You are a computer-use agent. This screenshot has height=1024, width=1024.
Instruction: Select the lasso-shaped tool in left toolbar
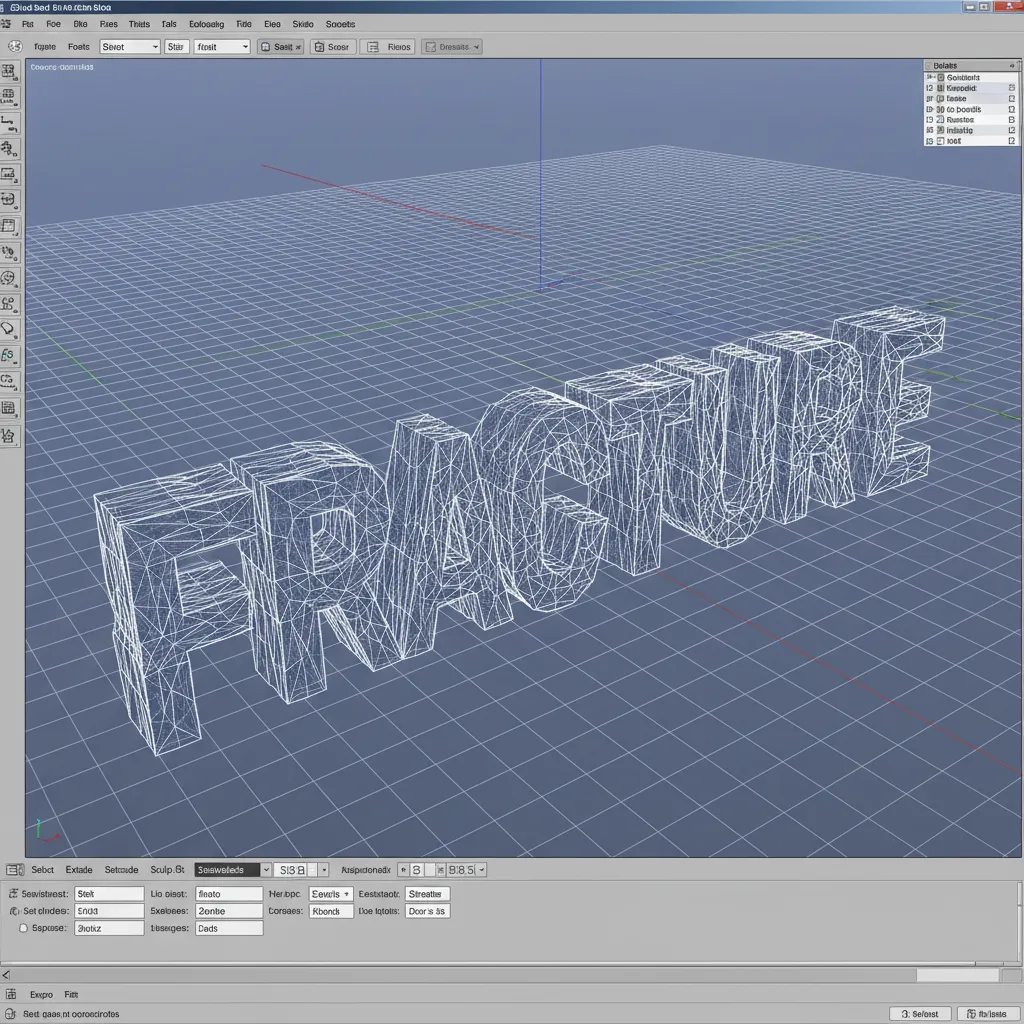[8, 329]
